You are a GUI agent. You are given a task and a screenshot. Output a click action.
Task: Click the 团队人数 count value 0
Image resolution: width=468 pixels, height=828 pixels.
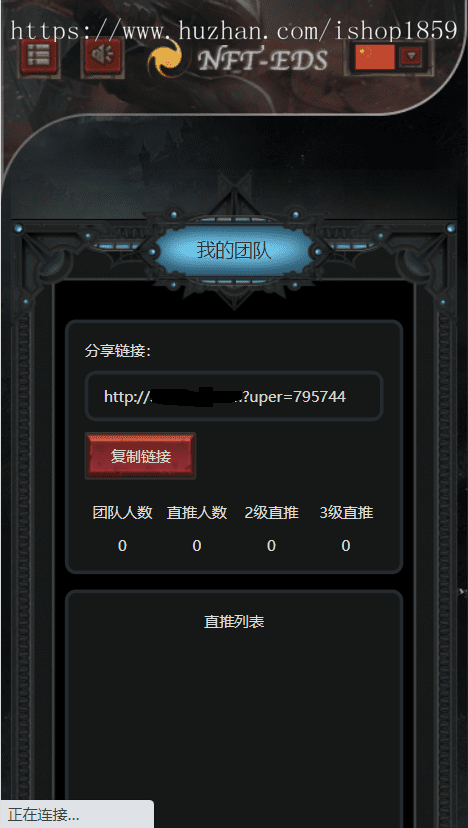123,546
